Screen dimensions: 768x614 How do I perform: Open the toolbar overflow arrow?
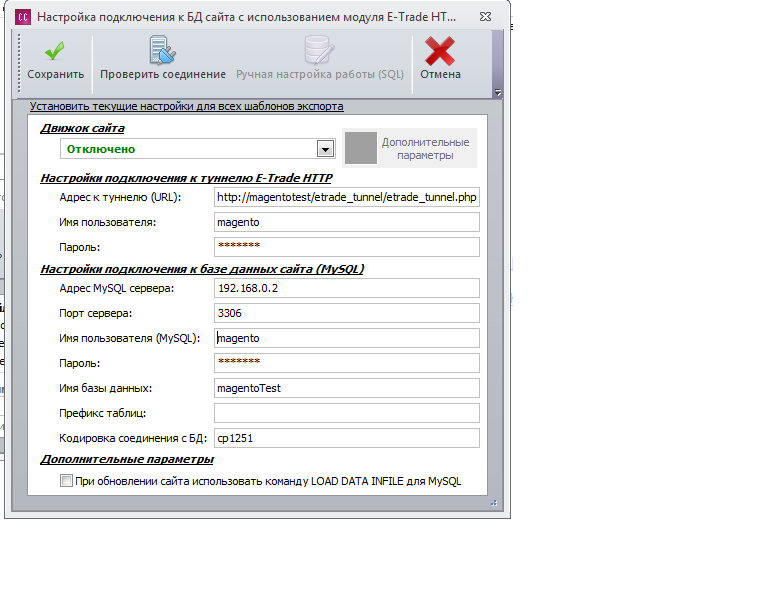[x=498, y=92]
